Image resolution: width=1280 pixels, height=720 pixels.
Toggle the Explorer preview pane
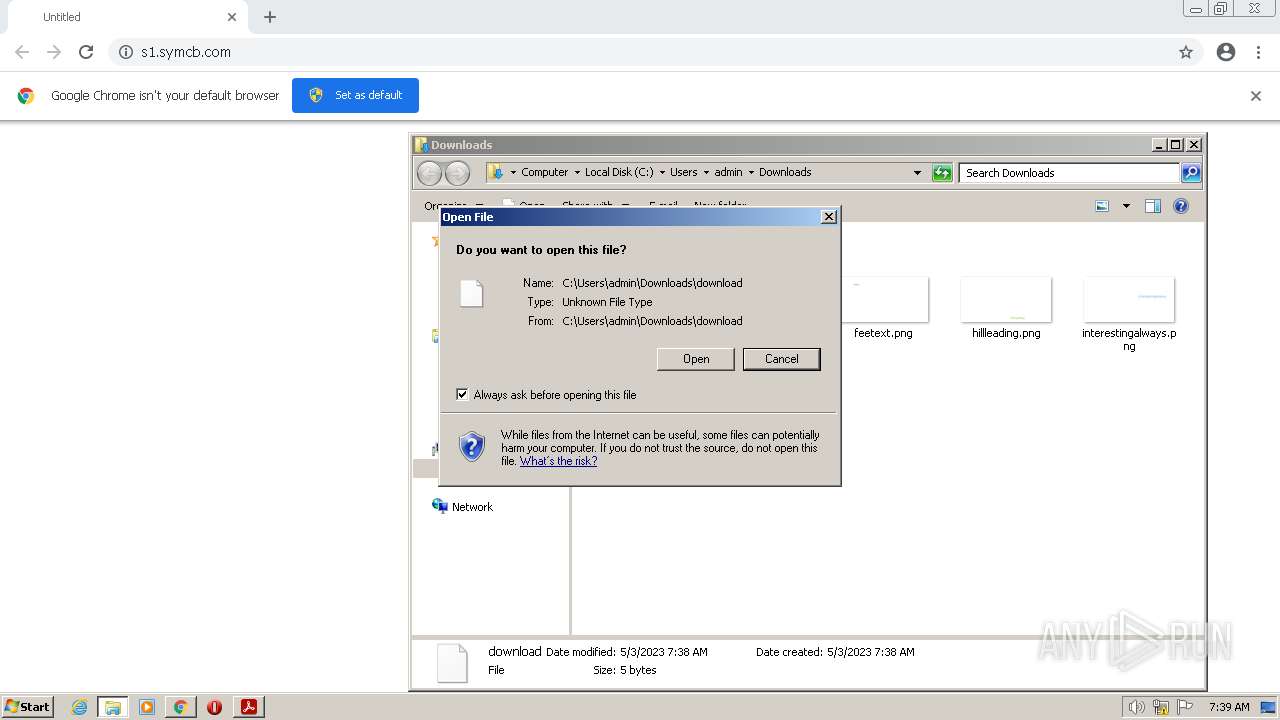coord(1153,206)
